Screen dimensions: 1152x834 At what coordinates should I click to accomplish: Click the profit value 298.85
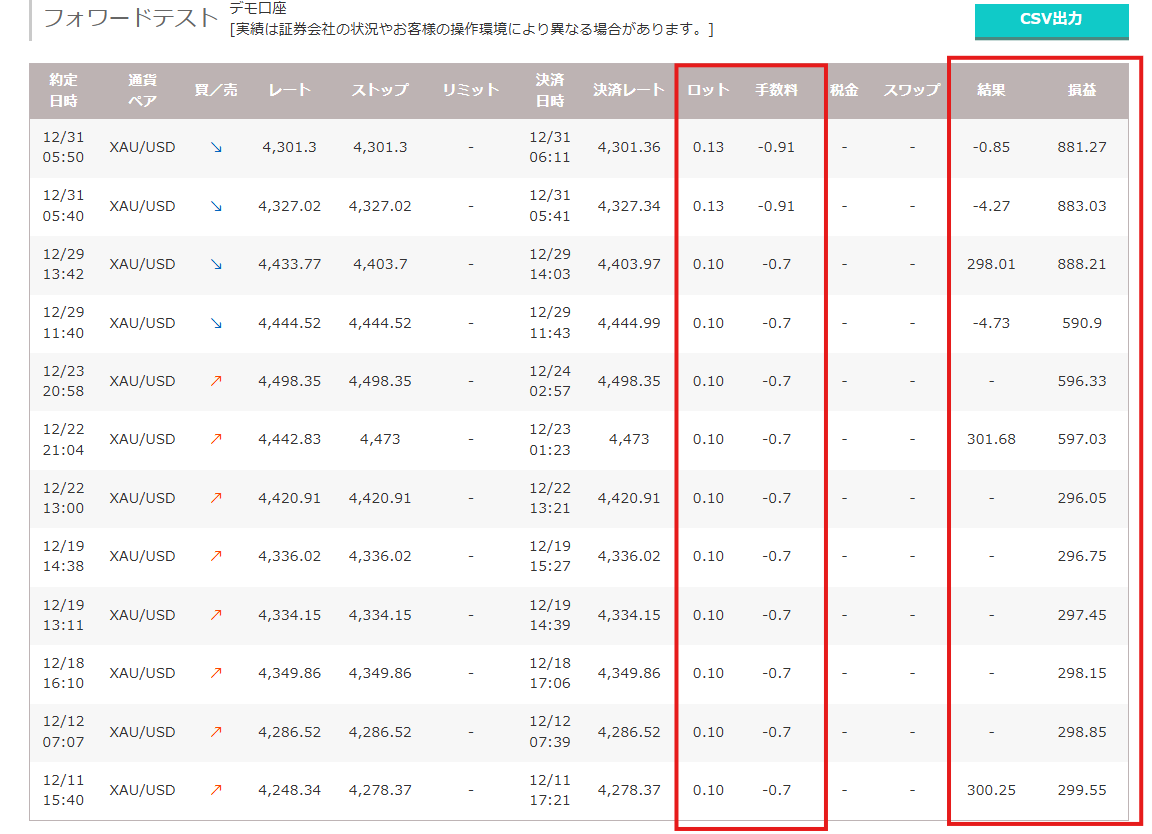click(x=1081, y=732)
